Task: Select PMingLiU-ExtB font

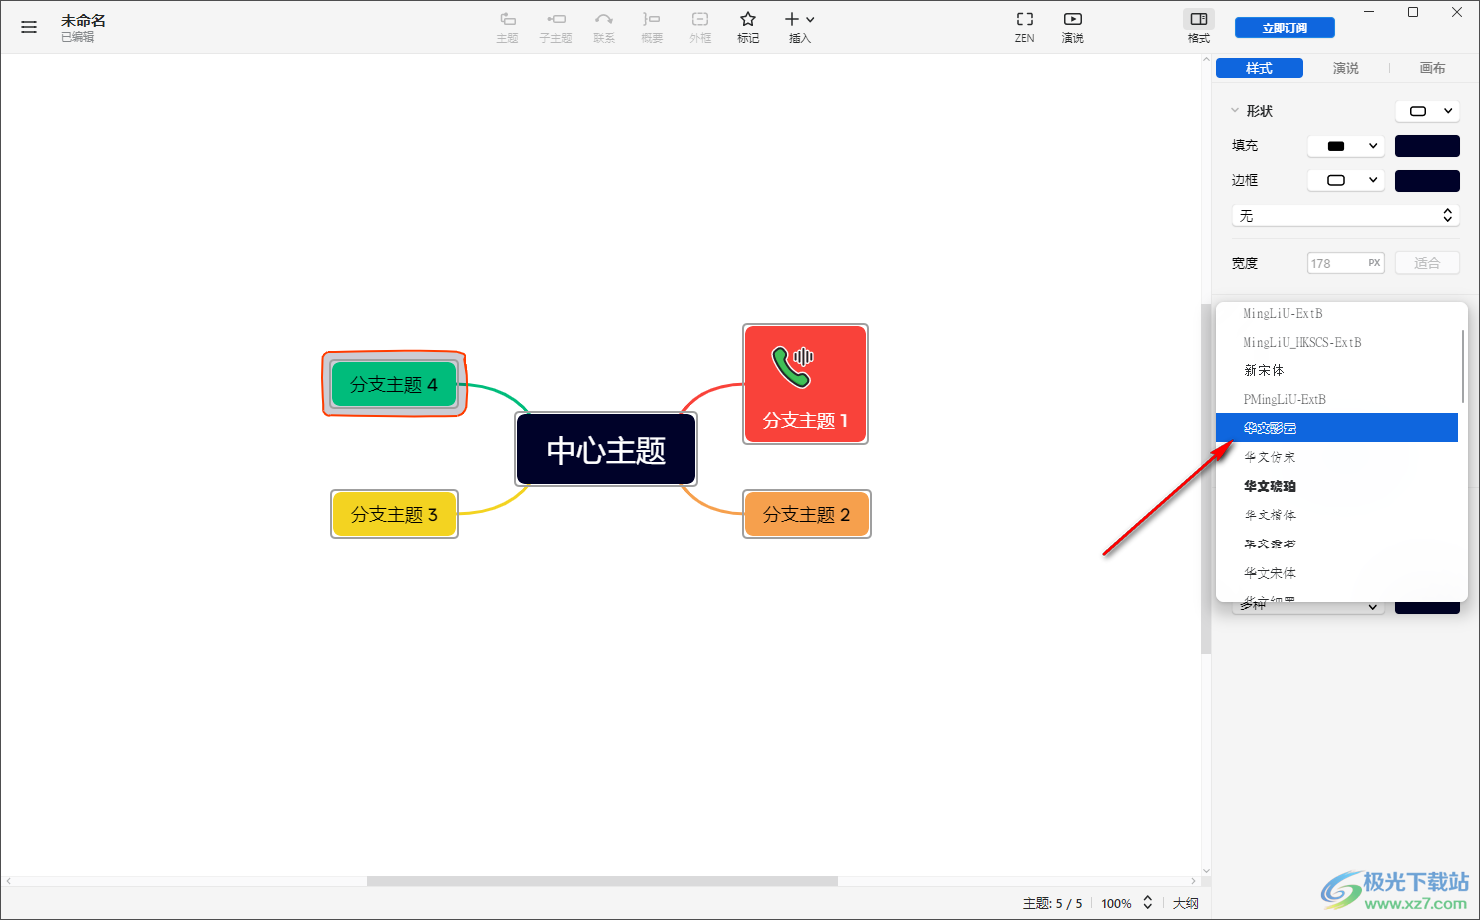Action: 1337,399
